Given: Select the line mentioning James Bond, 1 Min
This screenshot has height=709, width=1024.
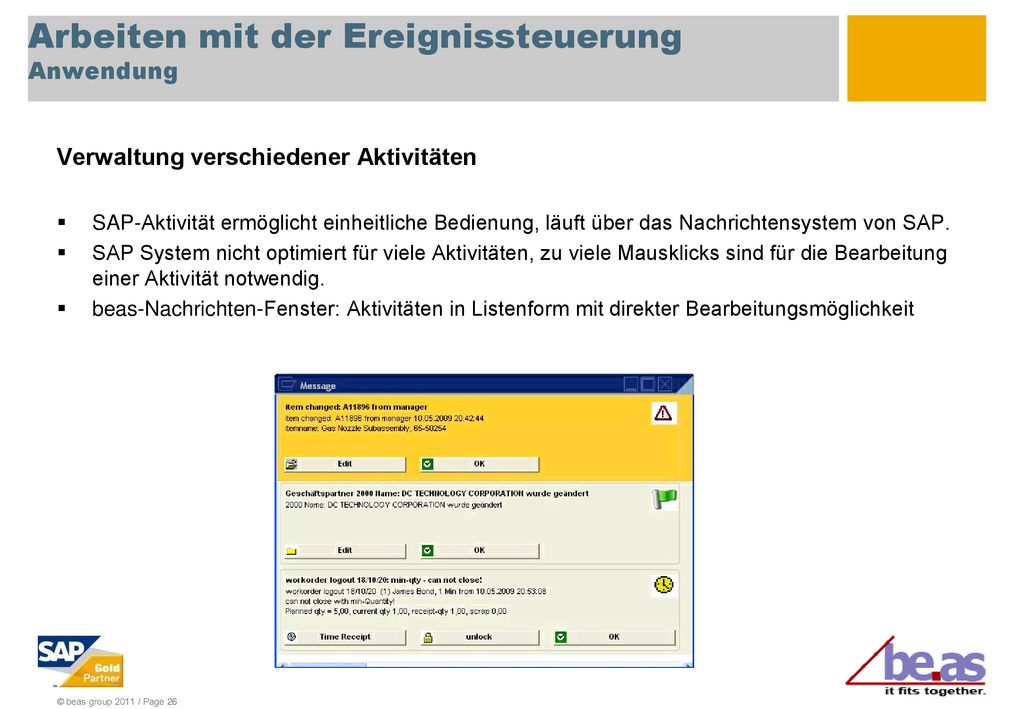Looking at the screenshot, I should coord(415,591).
